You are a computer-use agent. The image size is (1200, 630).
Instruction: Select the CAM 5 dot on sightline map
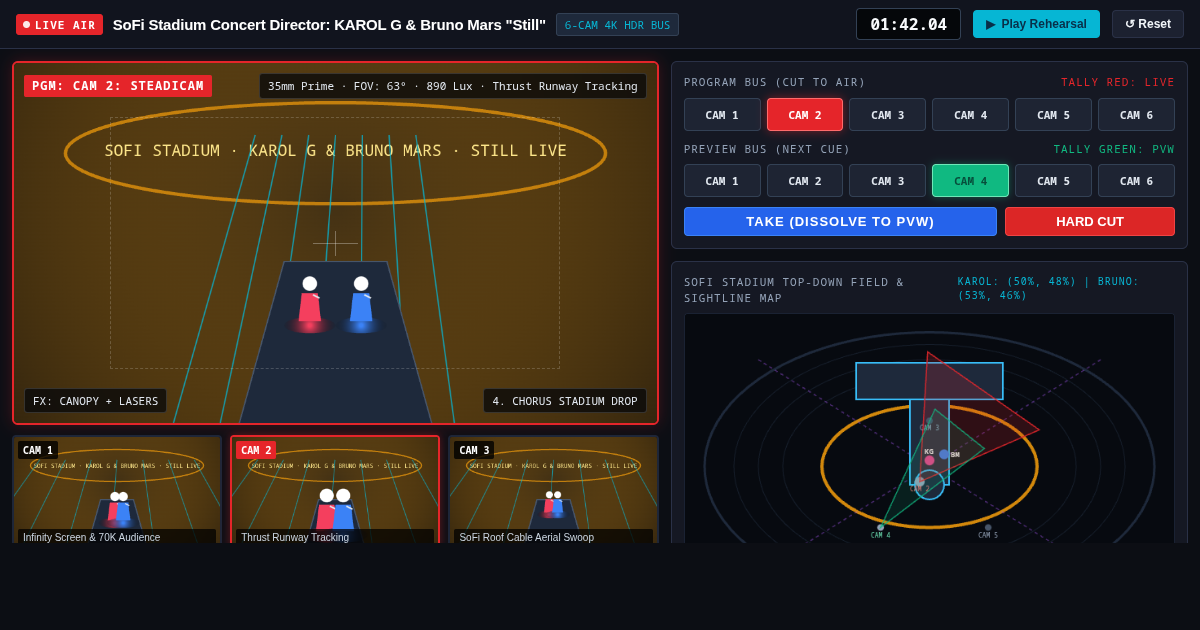pyautogui.click(x=988, y=527)
